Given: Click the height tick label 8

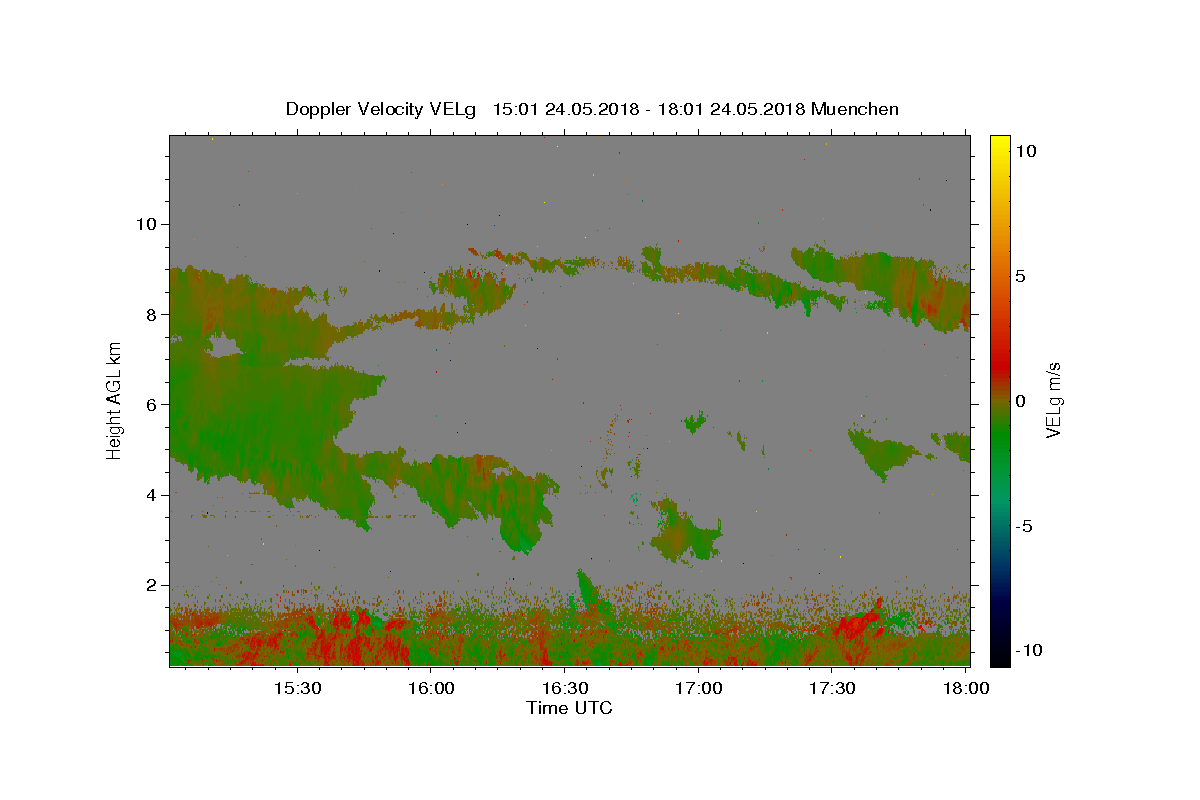Looking at the screenshot, I should (152, 314).
